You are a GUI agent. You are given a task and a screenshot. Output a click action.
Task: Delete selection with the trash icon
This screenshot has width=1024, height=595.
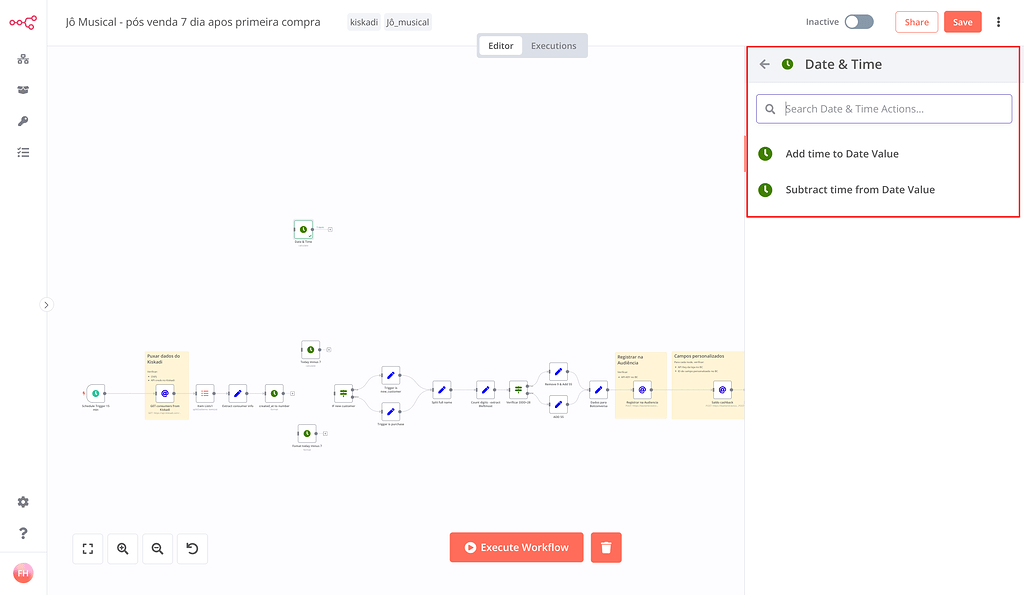pyautogui.click(x=606, y=547)
